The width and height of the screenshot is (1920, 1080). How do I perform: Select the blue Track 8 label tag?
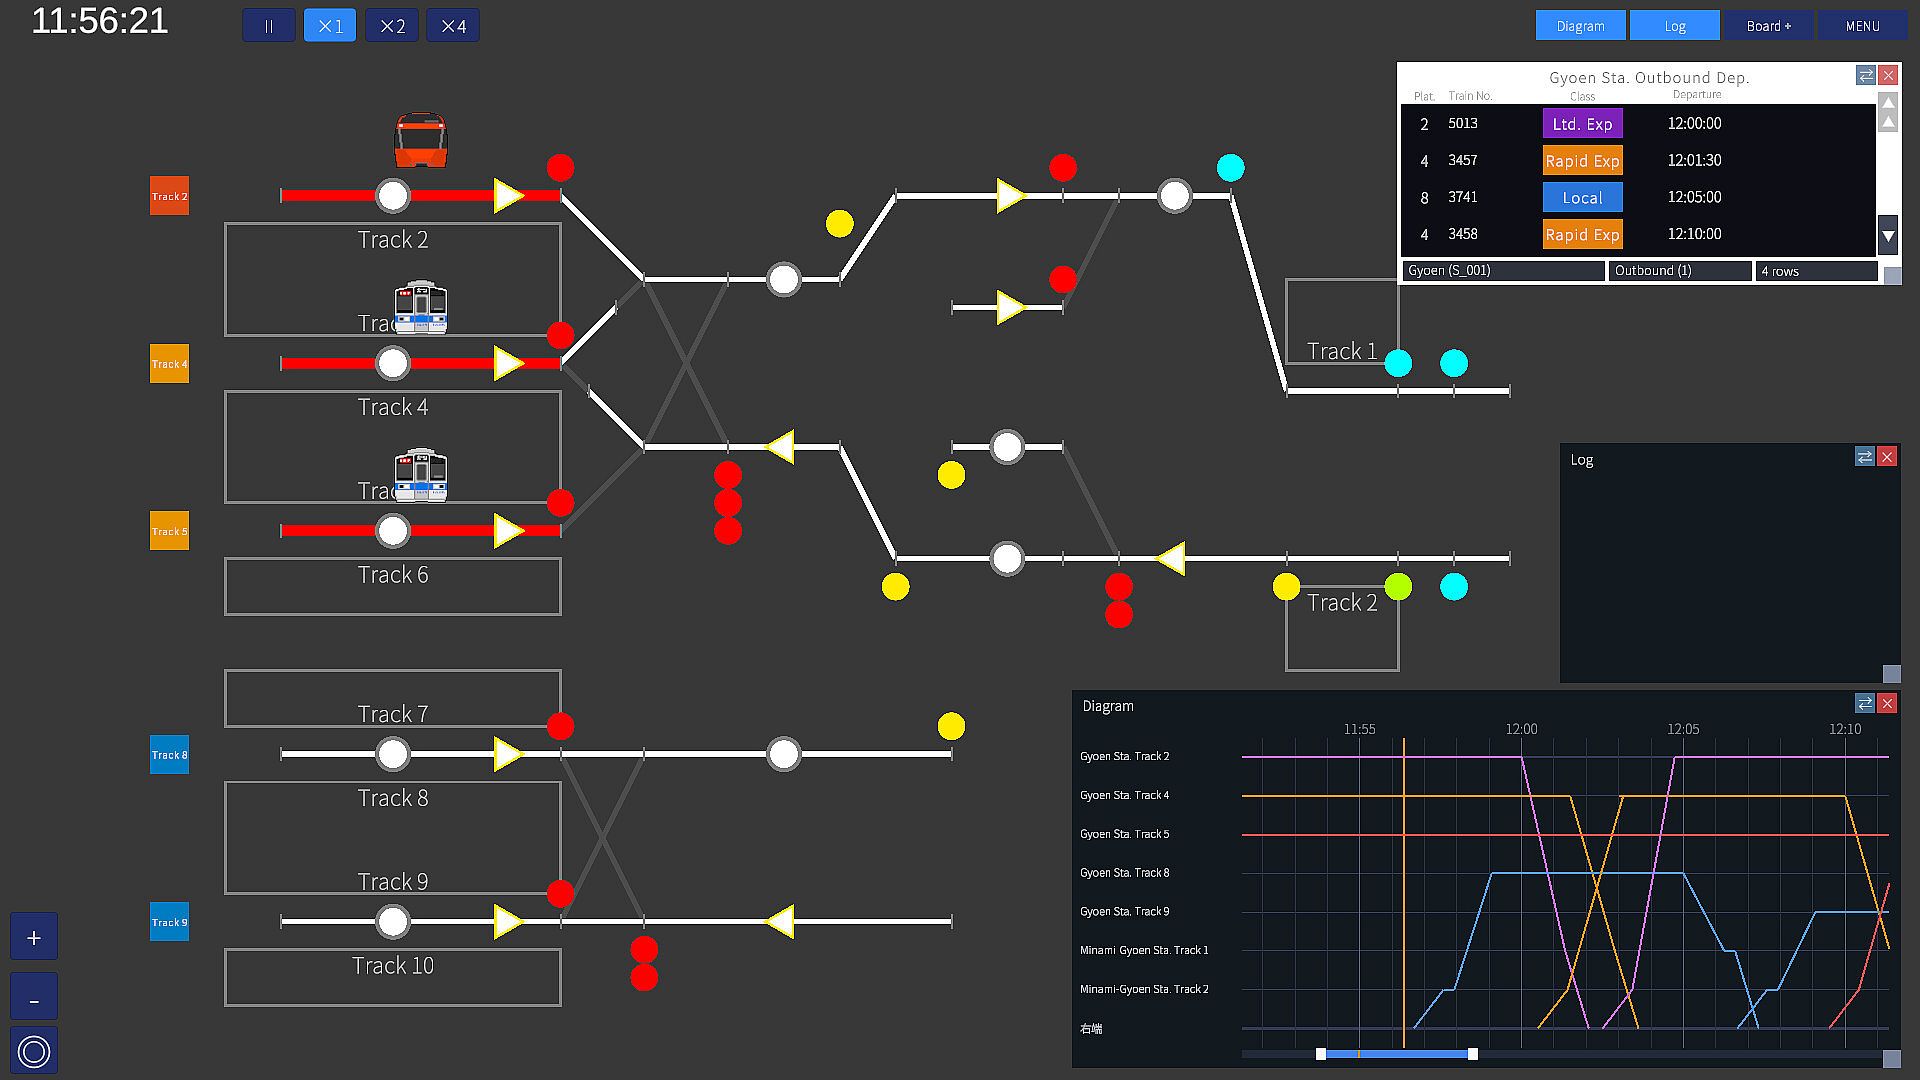coord(169,755)
